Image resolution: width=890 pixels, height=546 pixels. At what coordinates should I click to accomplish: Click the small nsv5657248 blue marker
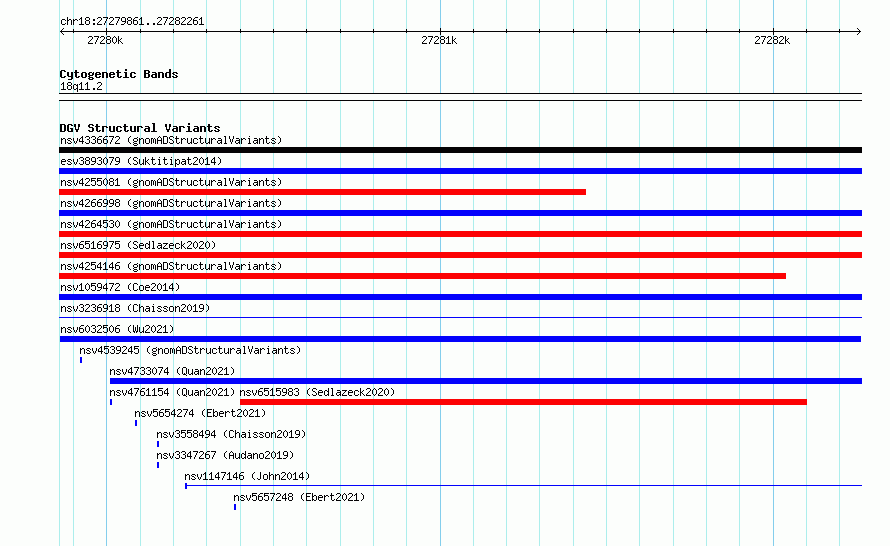pos(234,507)
